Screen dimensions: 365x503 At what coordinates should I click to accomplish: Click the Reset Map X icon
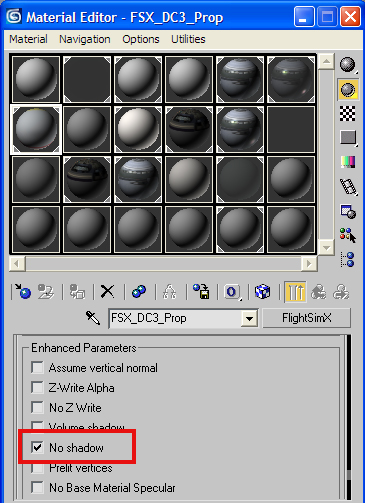[x=107, y=292]
